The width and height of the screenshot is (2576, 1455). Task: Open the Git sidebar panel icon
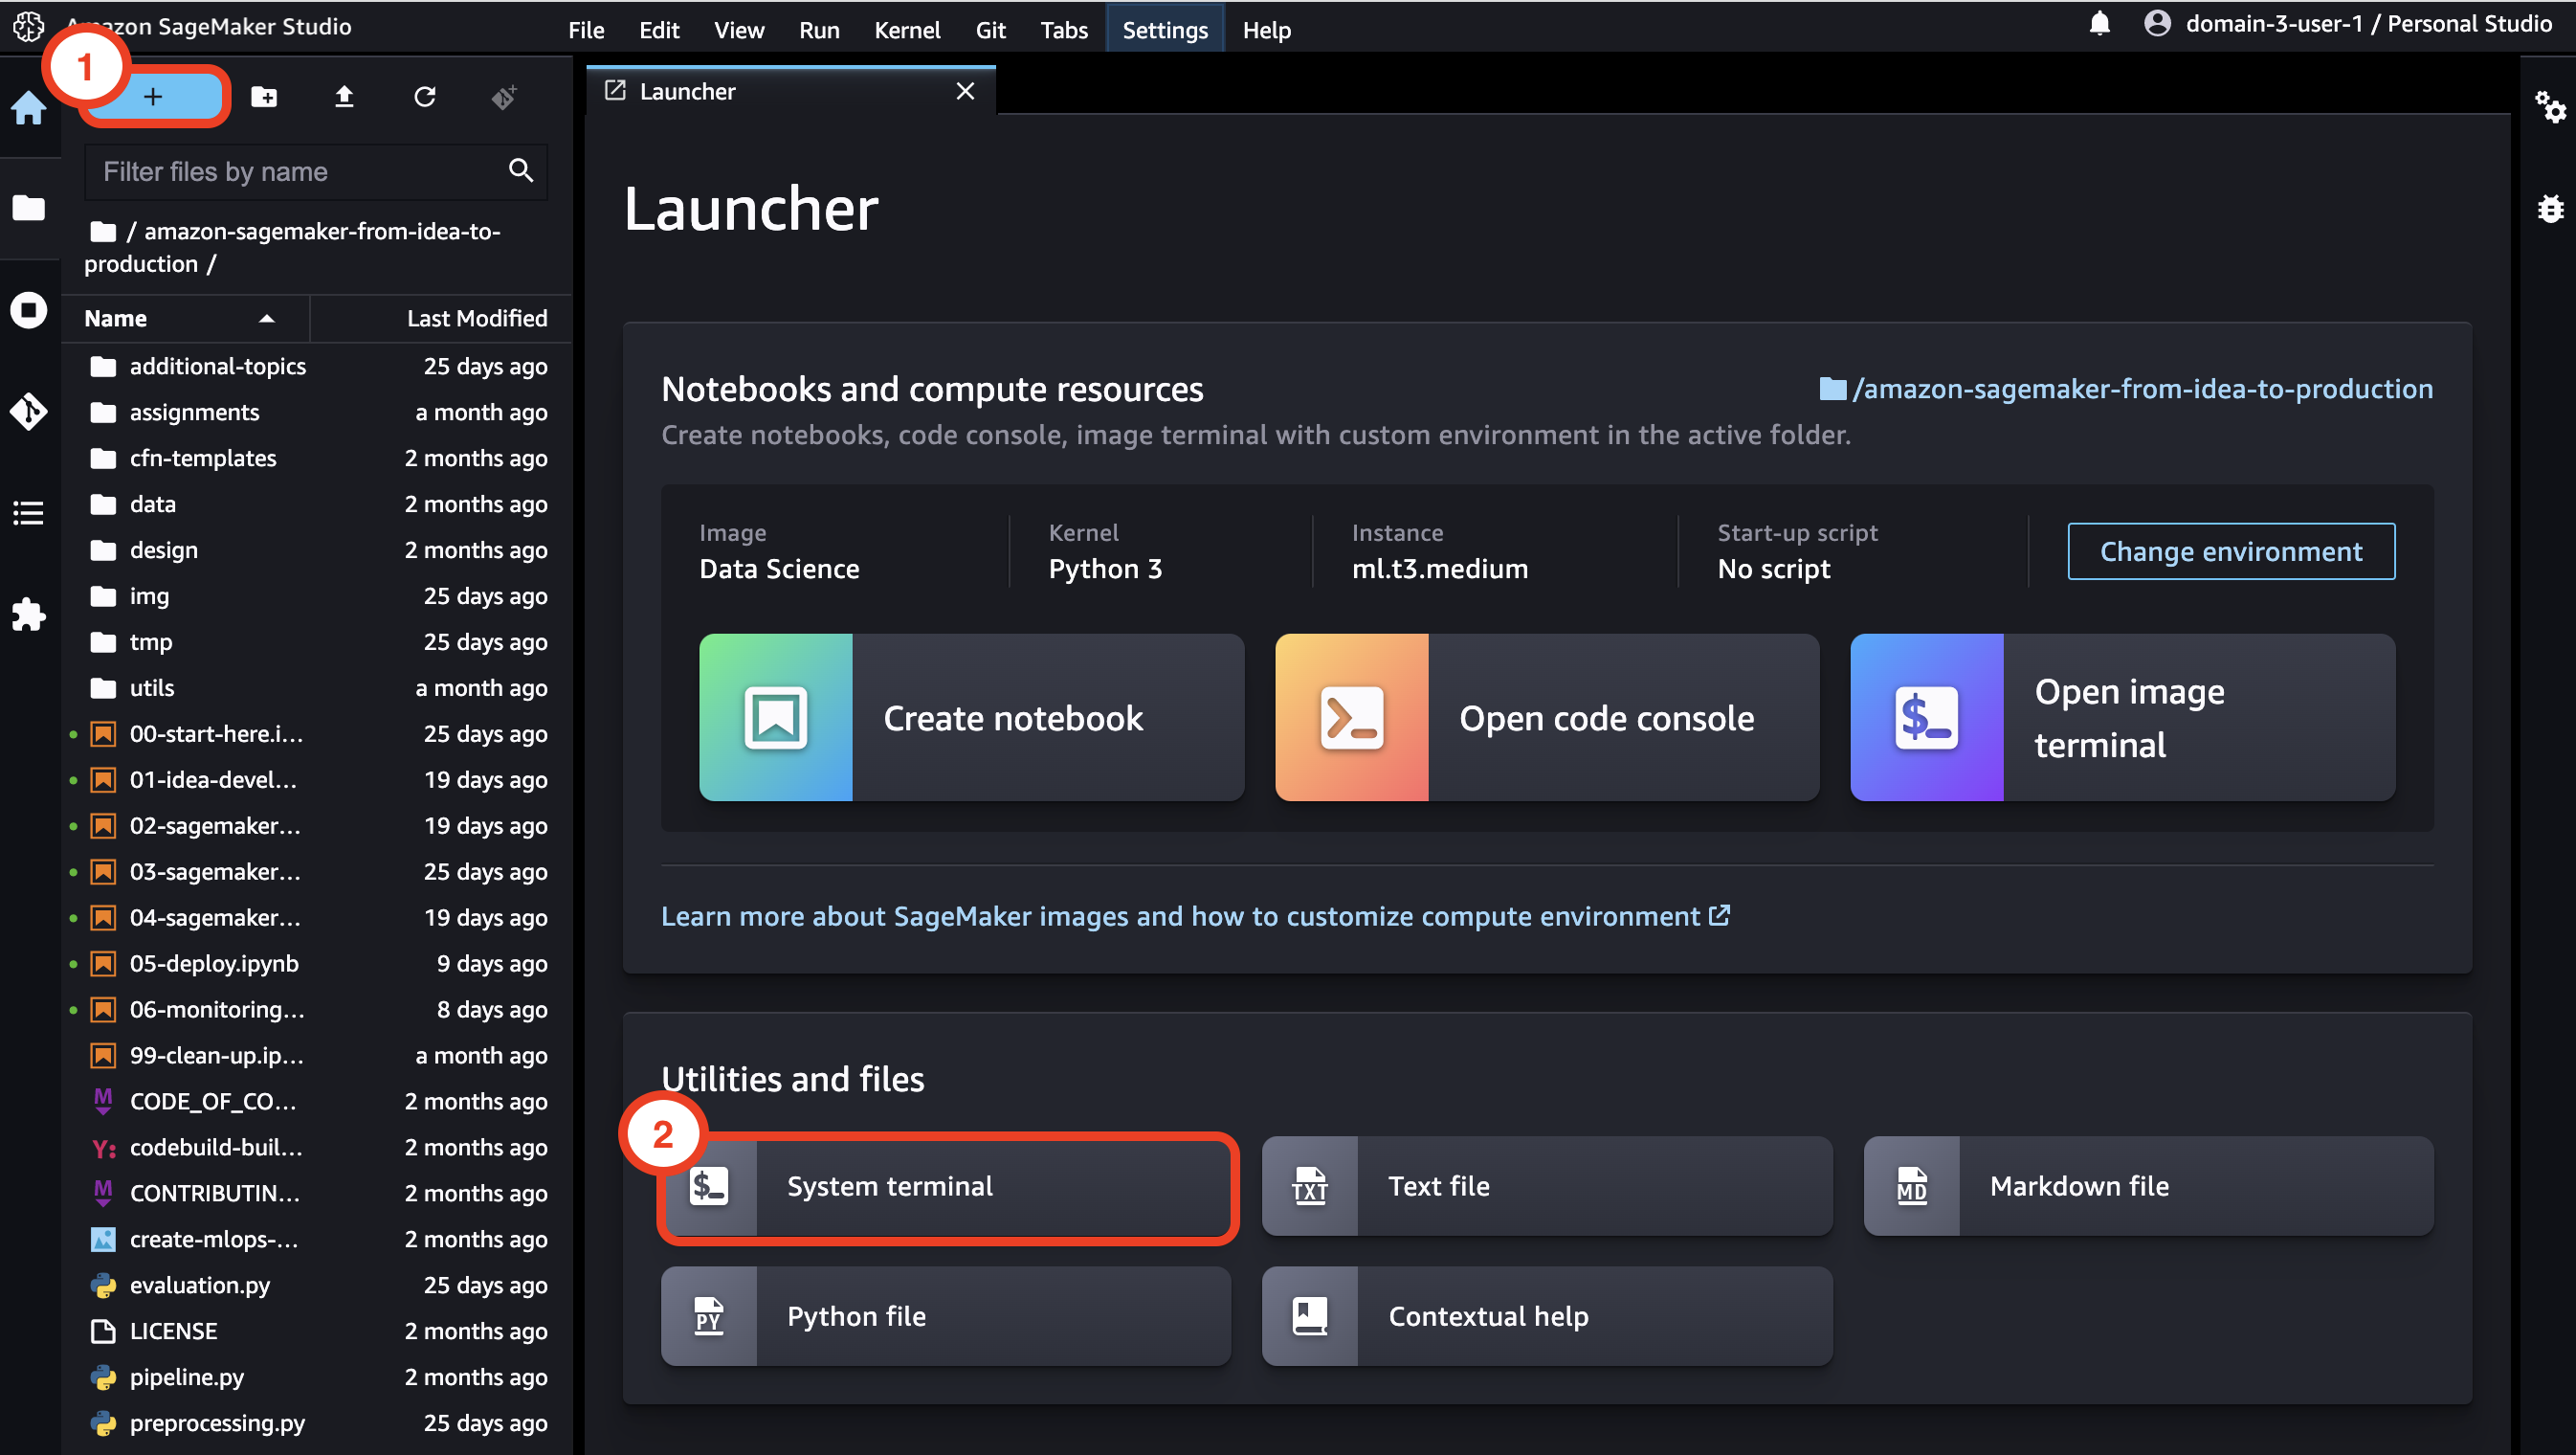[28, 411]
